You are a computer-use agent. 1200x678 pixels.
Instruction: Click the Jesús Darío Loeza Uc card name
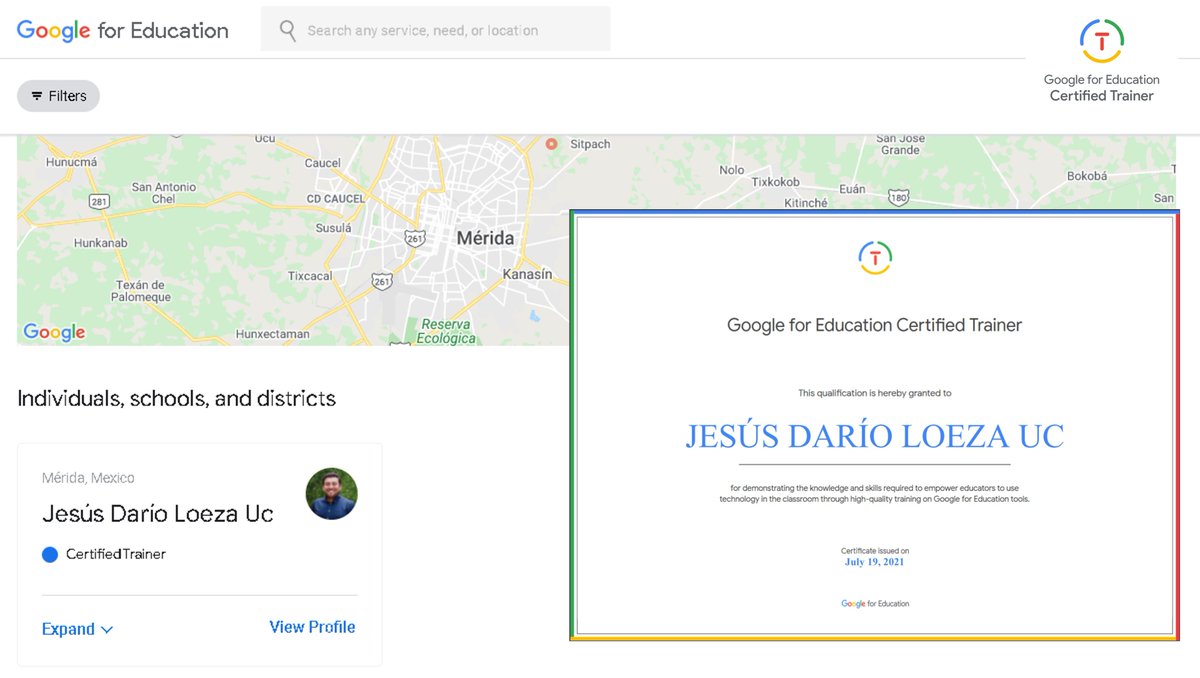pyautogui.click(x=157, y=514)
